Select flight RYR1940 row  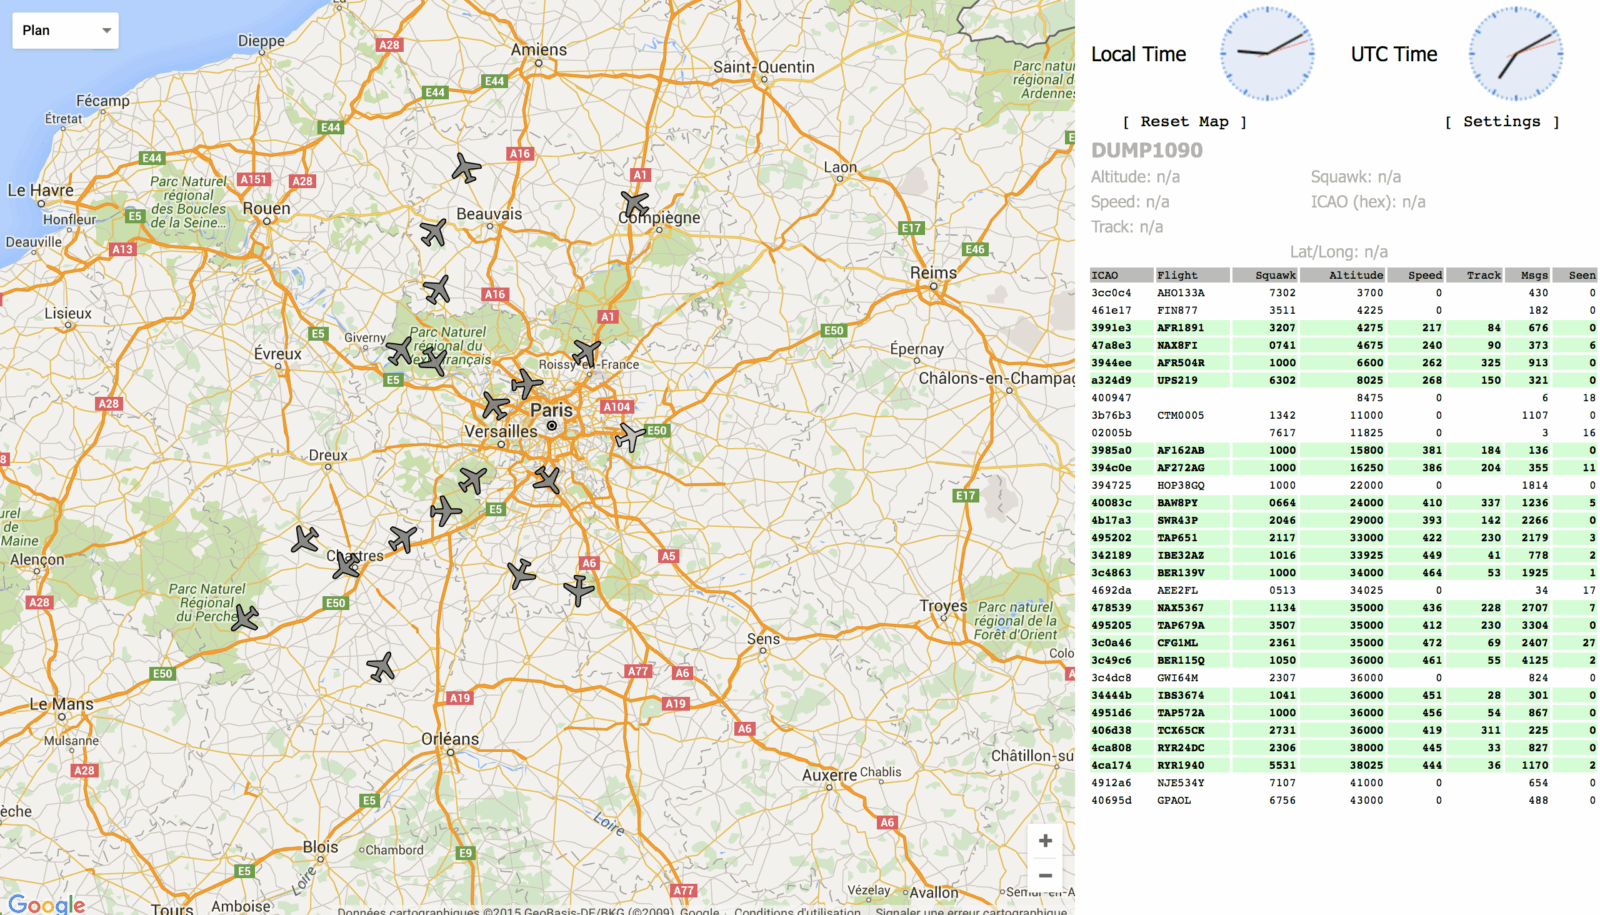click(1343, 765)
